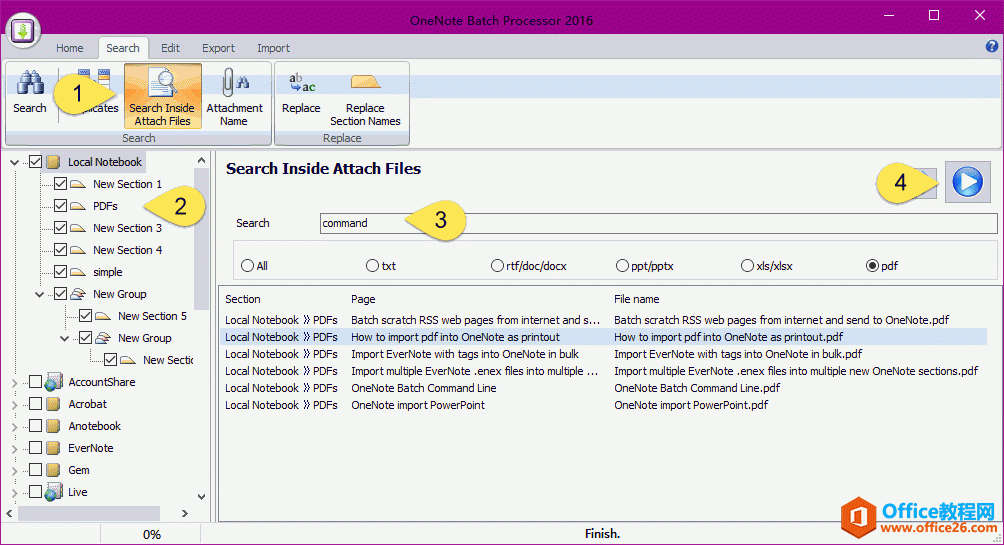Switch to the Import tab
1004x545 pixels.
(x=273, y=48)
